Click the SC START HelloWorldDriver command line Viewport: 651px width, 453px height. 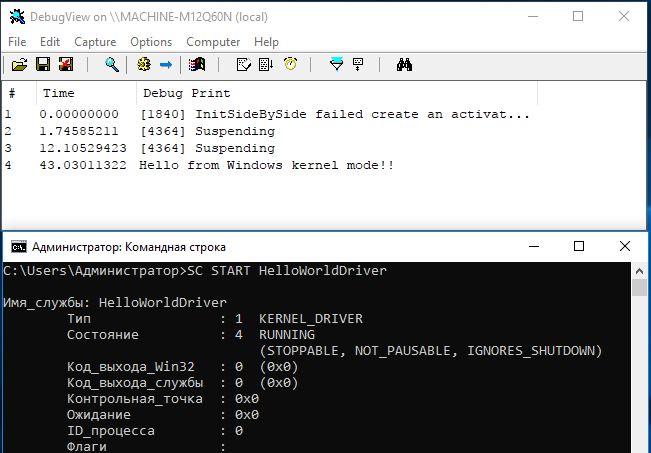point(195,271)
